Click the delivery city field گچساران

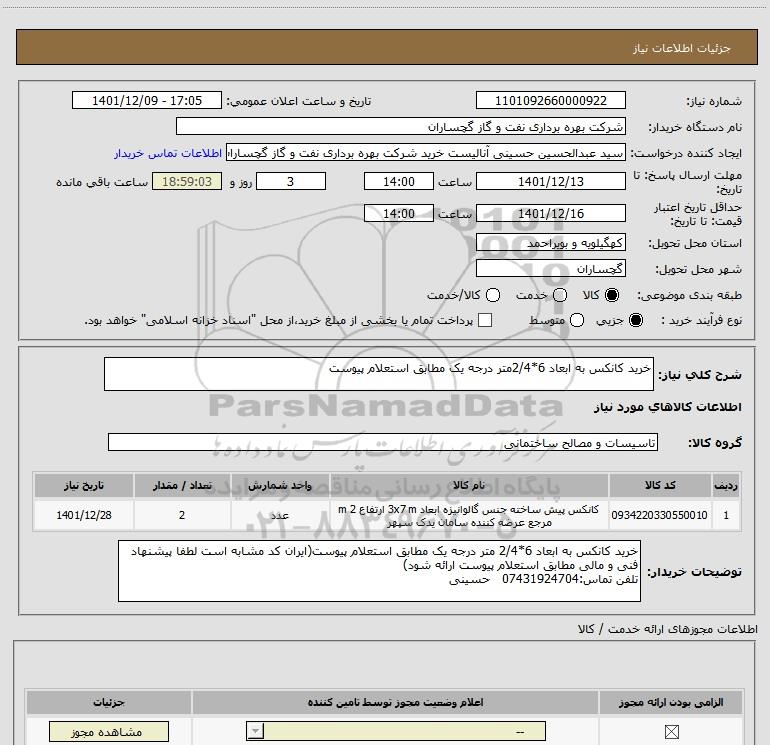coord(550,269)
